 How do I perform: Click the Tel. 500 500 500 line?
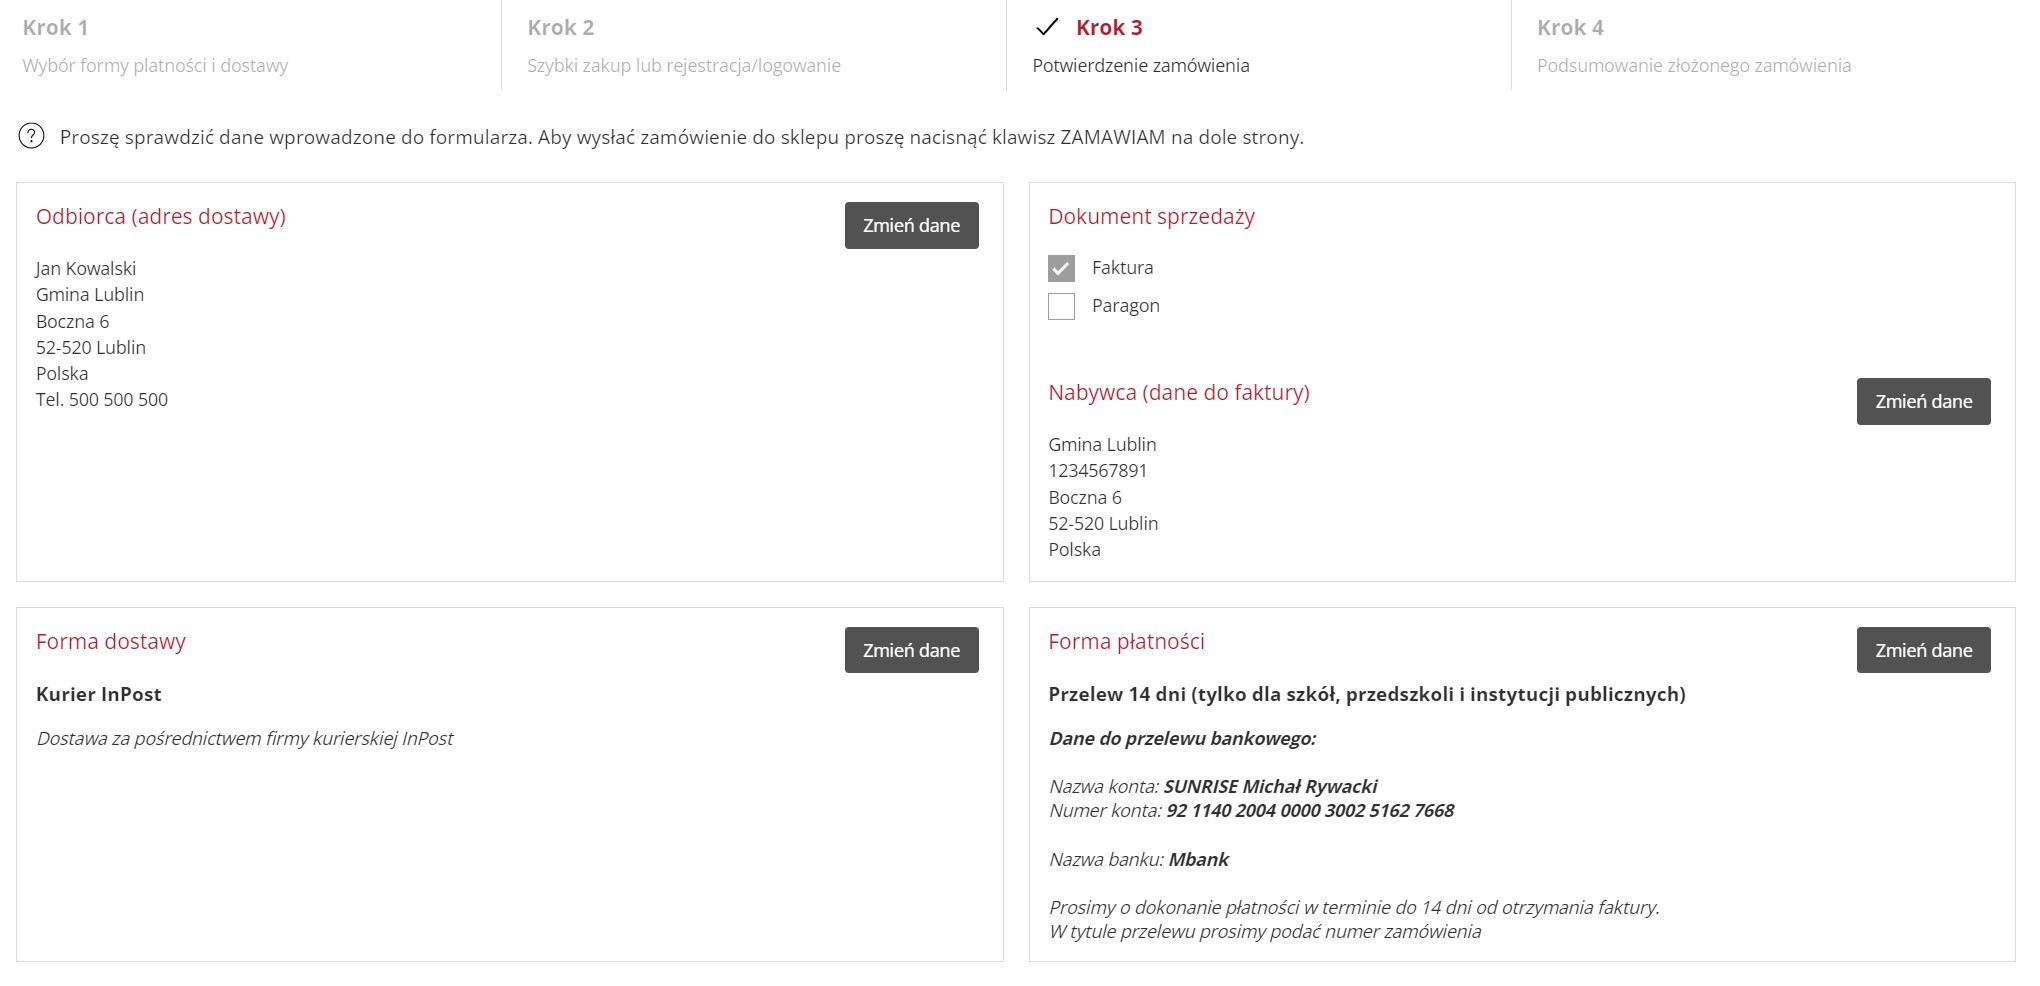click(x=102, y=400)
